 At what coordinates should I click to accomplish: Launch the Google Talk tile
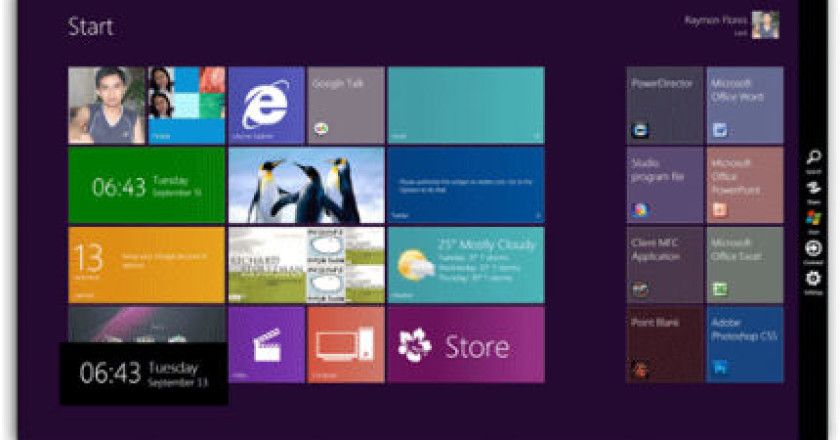click(x=346, y=106)
